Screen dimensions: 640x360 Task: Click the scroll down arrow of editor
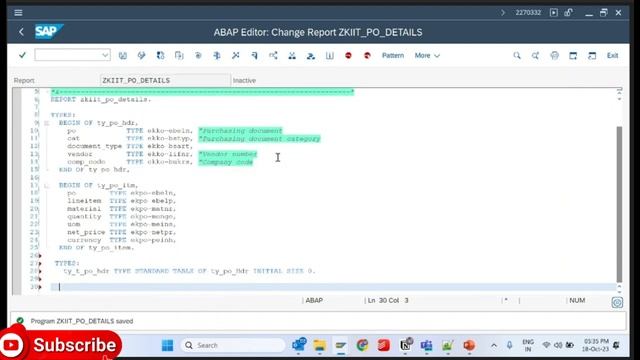(619, 291)
